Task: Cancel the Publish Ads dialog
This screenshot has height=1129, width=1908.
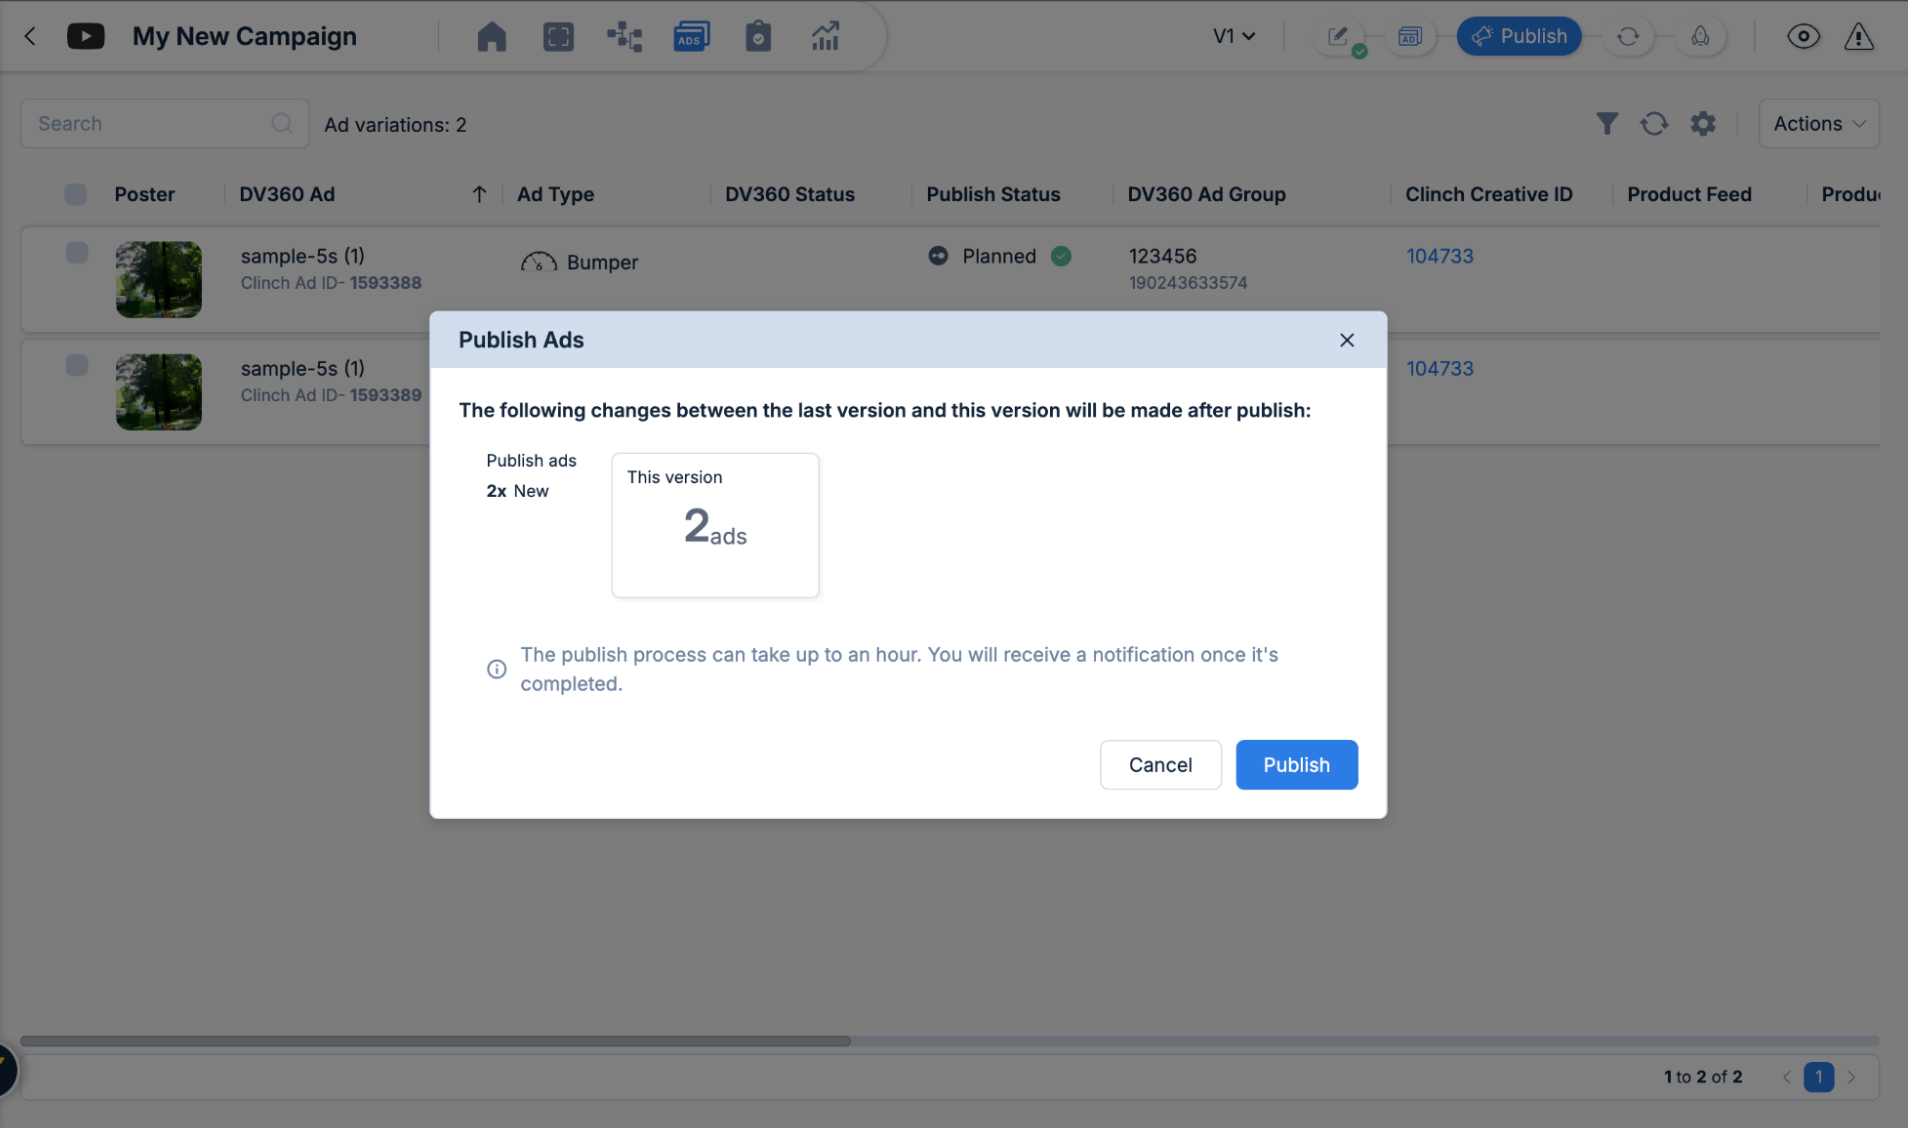Action: coord(1160,765)
